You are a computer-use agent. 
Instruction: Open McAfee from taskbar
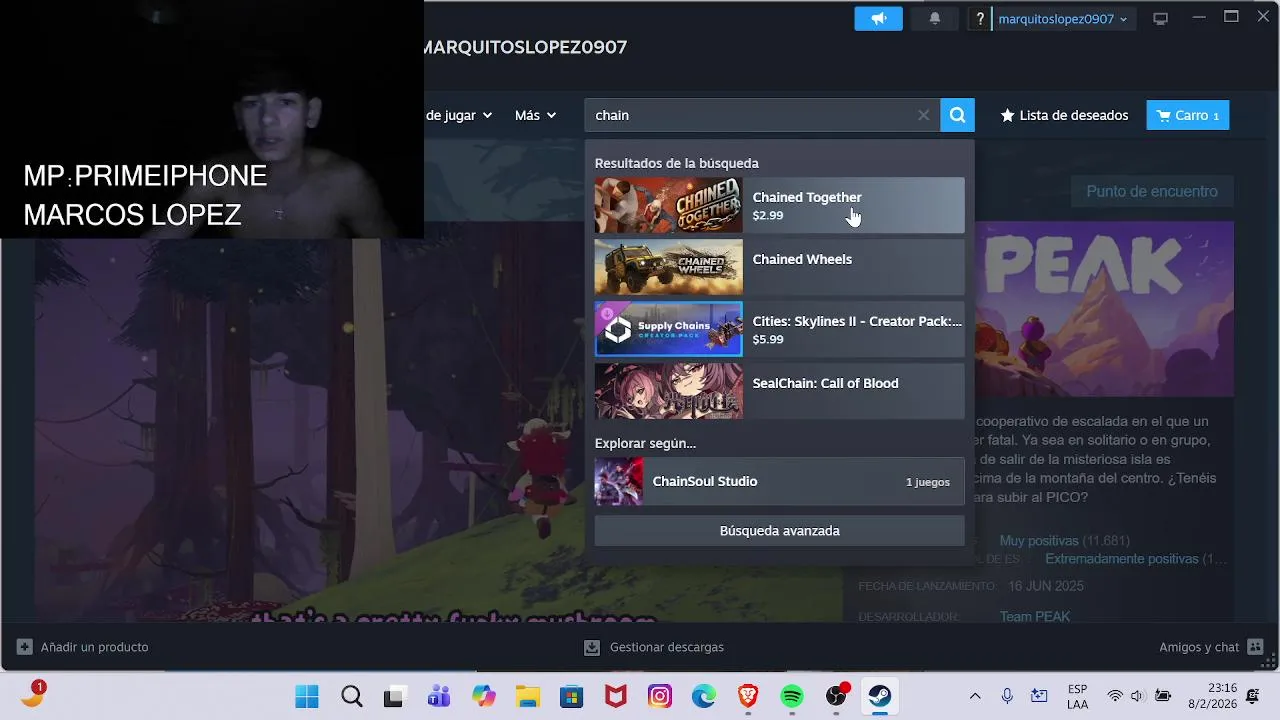click(x=615, y=696)
